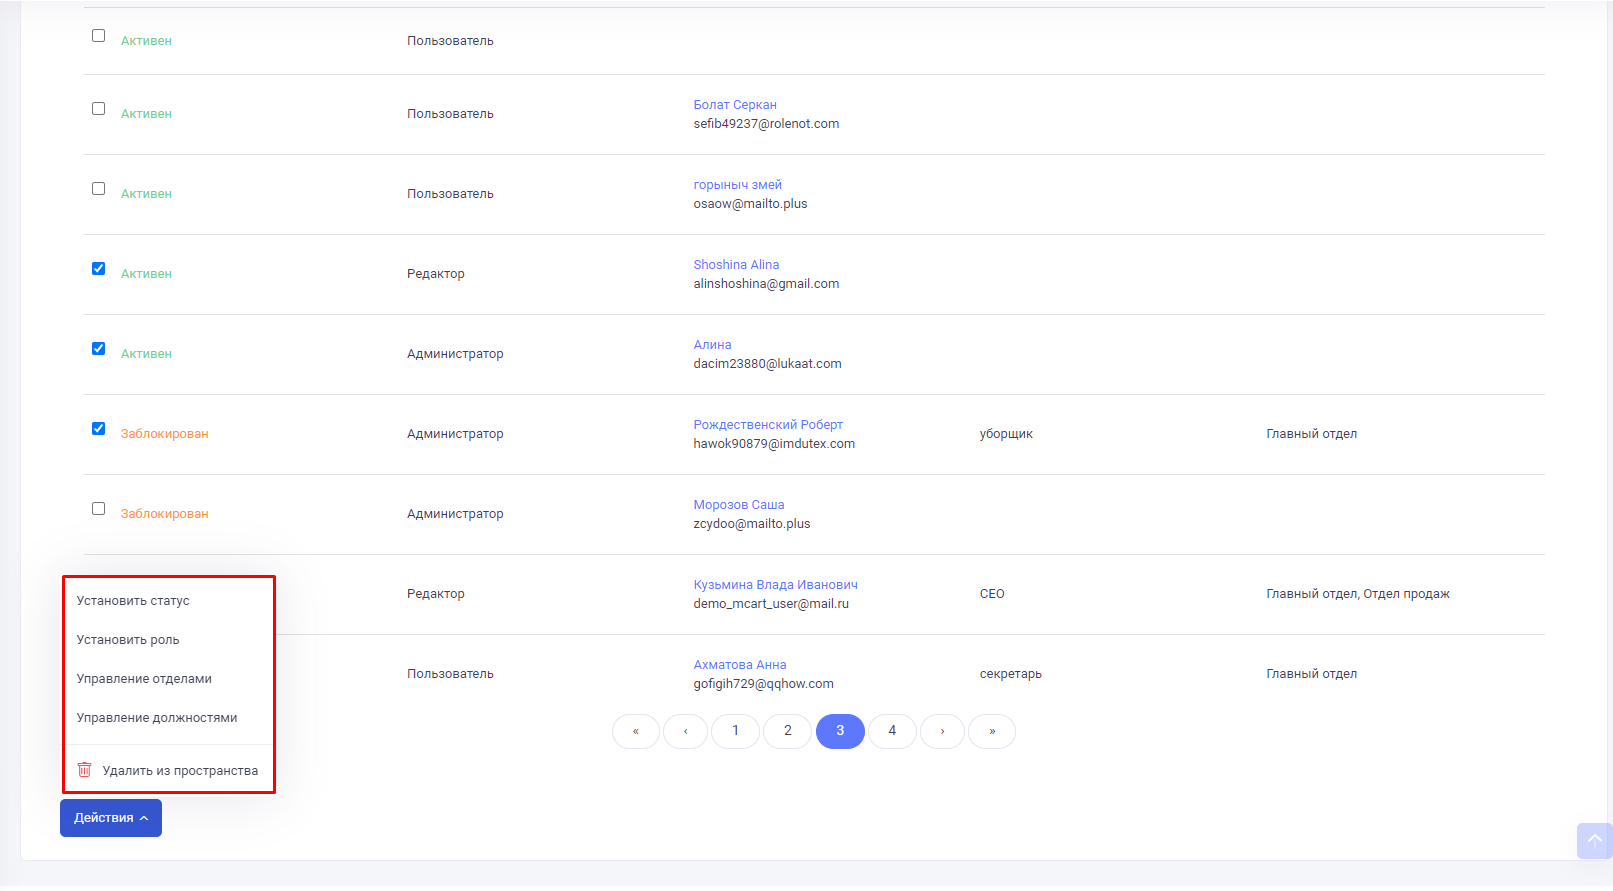Click the Главный отдел, Отдел продаж cell
This screenshot has width=1613, height=891.
[x=1358, y=594]
